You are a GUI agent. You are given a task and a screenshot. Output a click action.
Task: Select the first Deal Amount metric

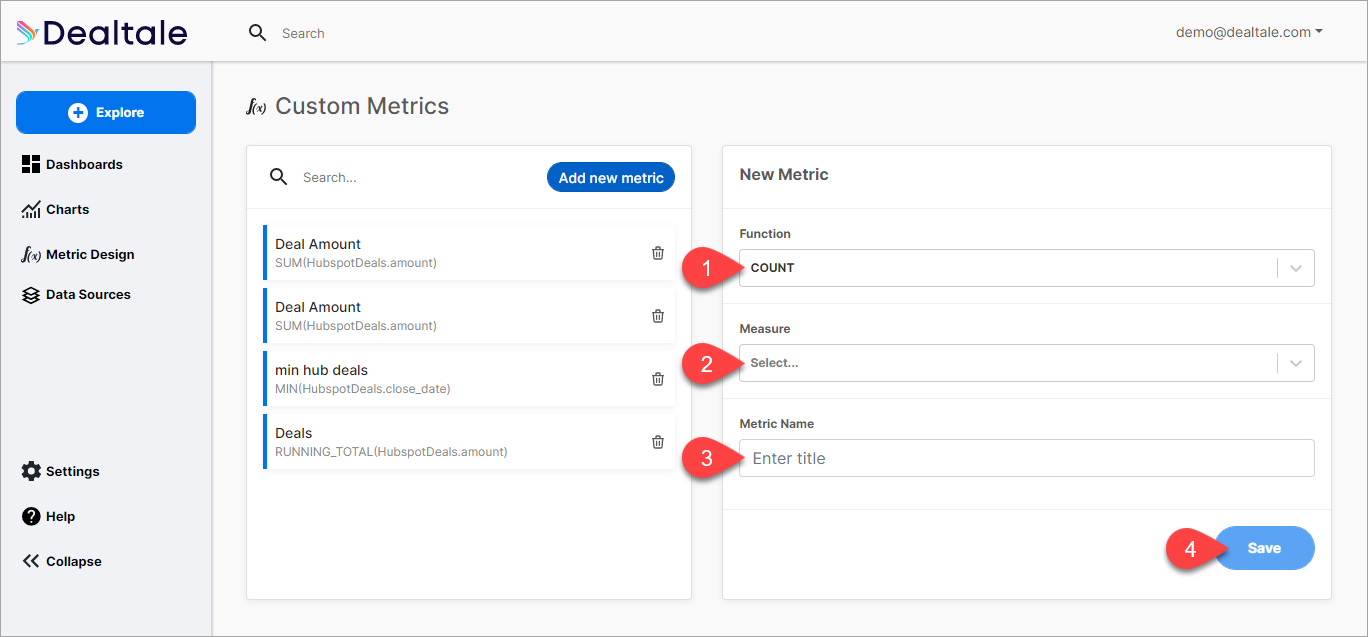[x=469, y=252]
